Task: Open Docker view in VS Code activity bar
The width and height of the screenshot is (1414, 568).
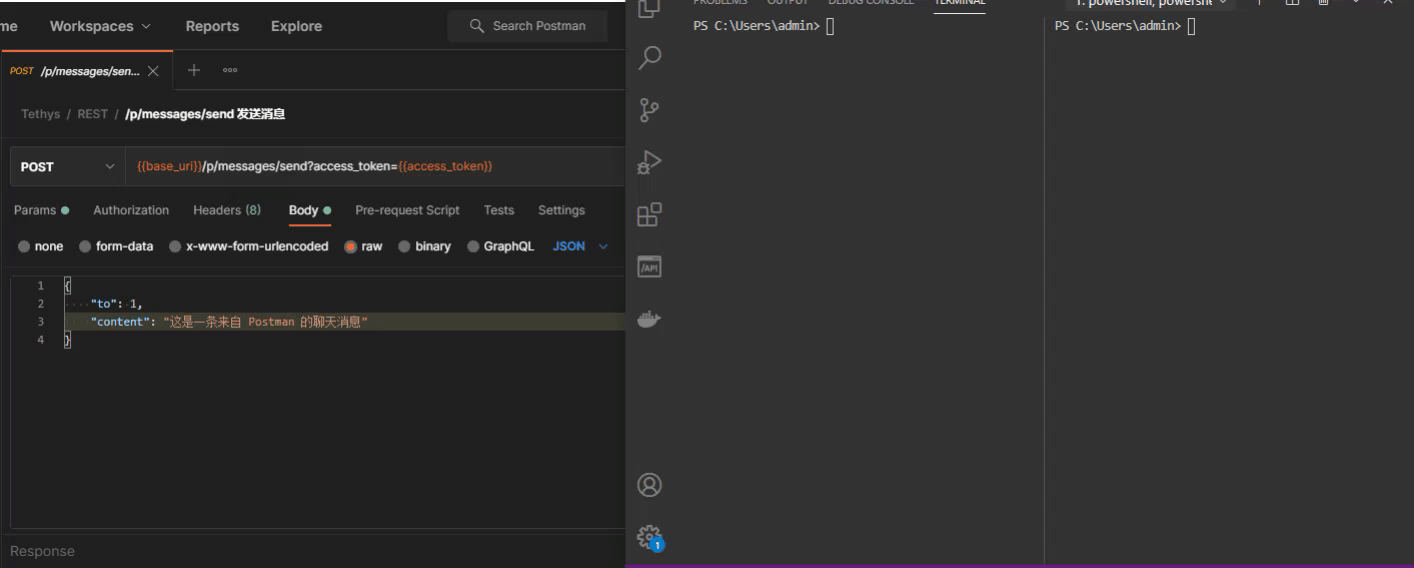Action: click(x=650, y=320)
